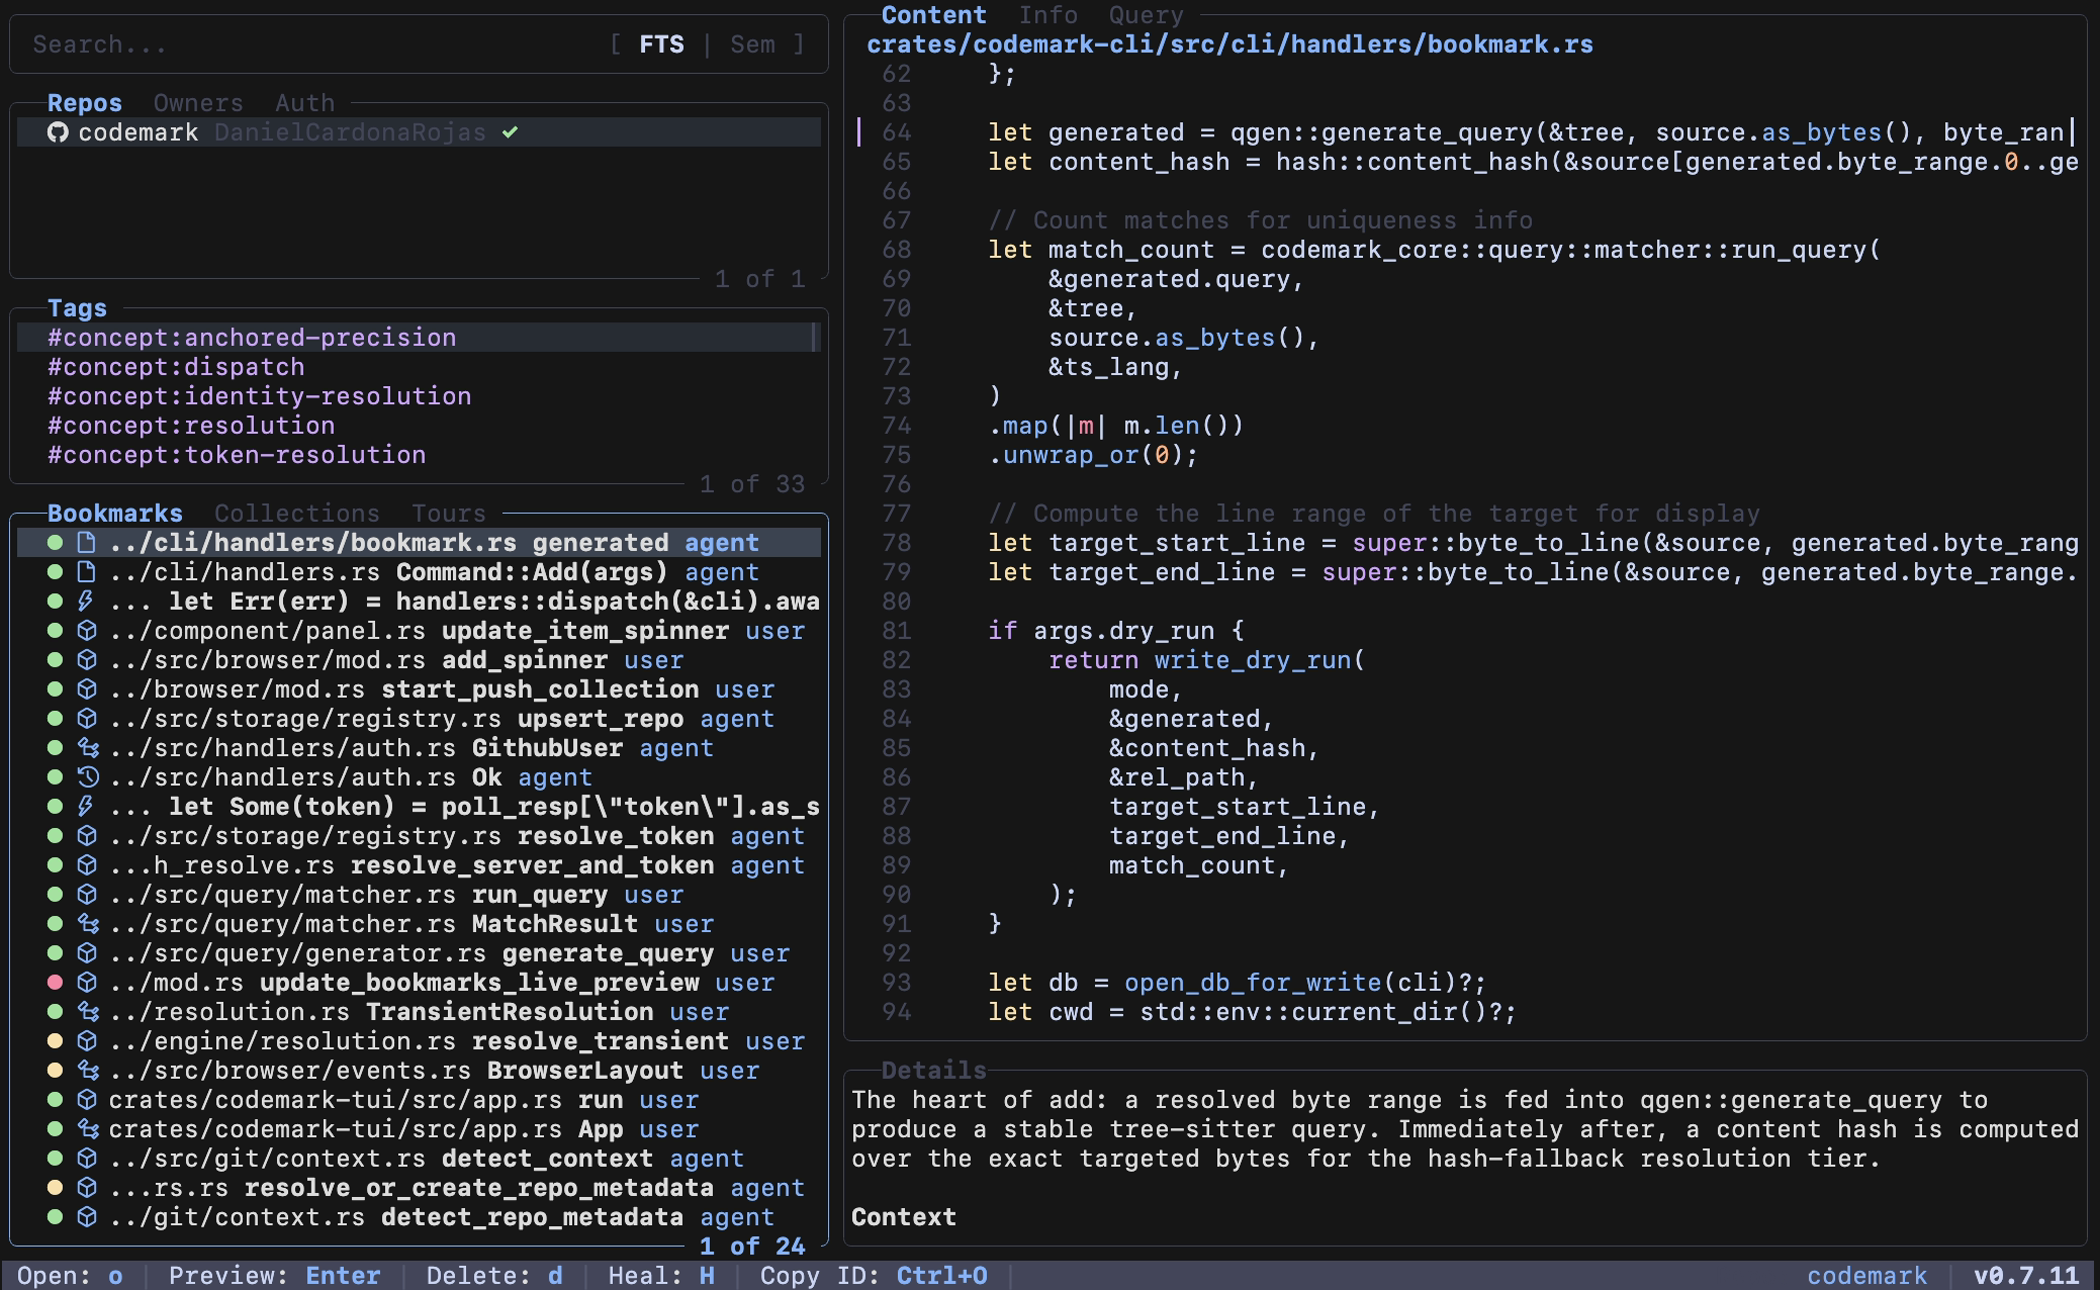Click the cube icon on generate_query row
The image size is (2100, 1290).
[x=87, y=953]
